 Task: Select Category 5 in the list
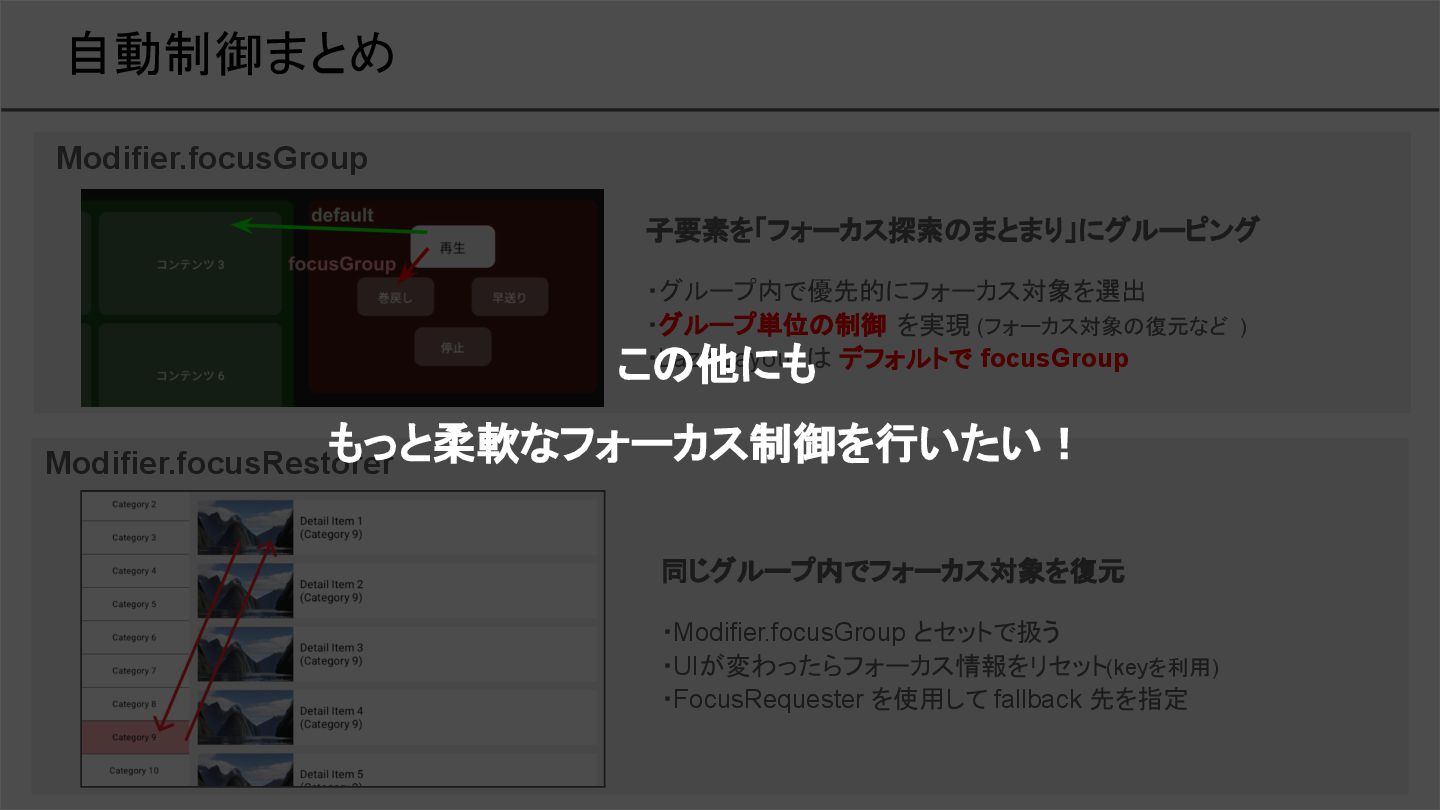(x=134, y=604)
